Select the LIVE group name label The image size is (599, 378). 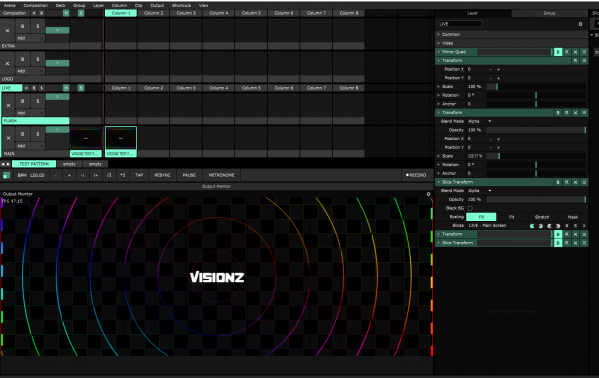[11, 88]
